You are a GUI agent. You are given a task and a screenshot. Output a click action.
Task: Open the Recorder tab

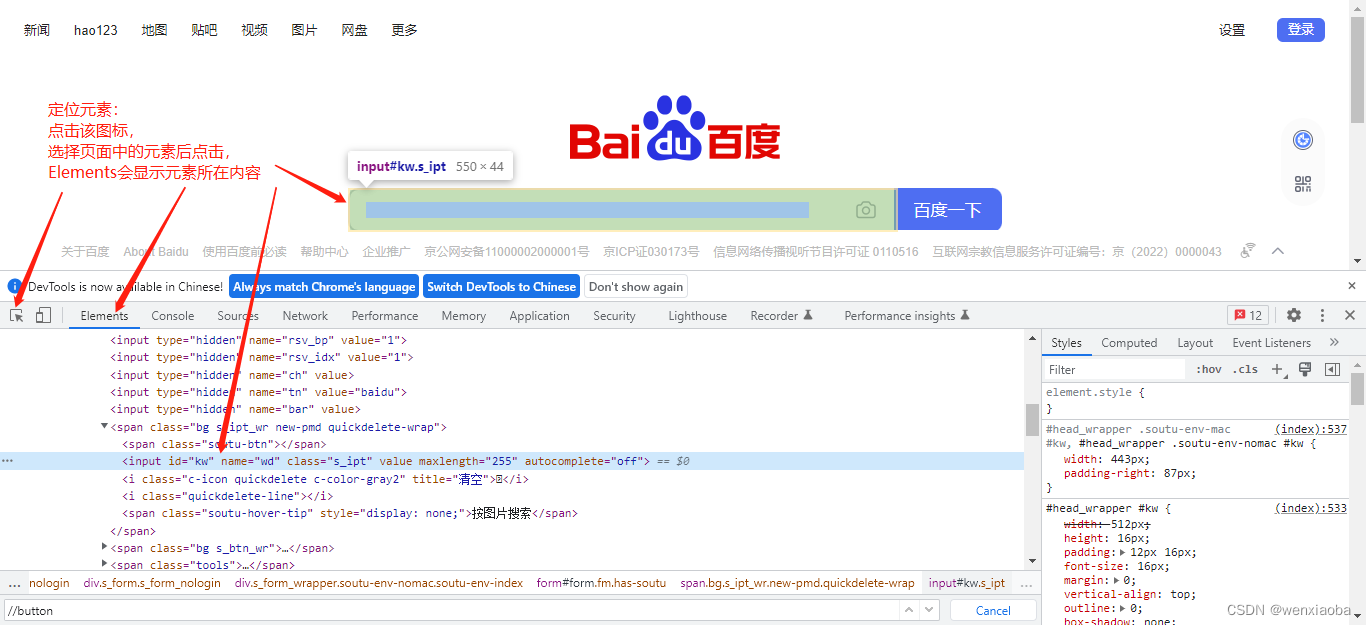781,316
